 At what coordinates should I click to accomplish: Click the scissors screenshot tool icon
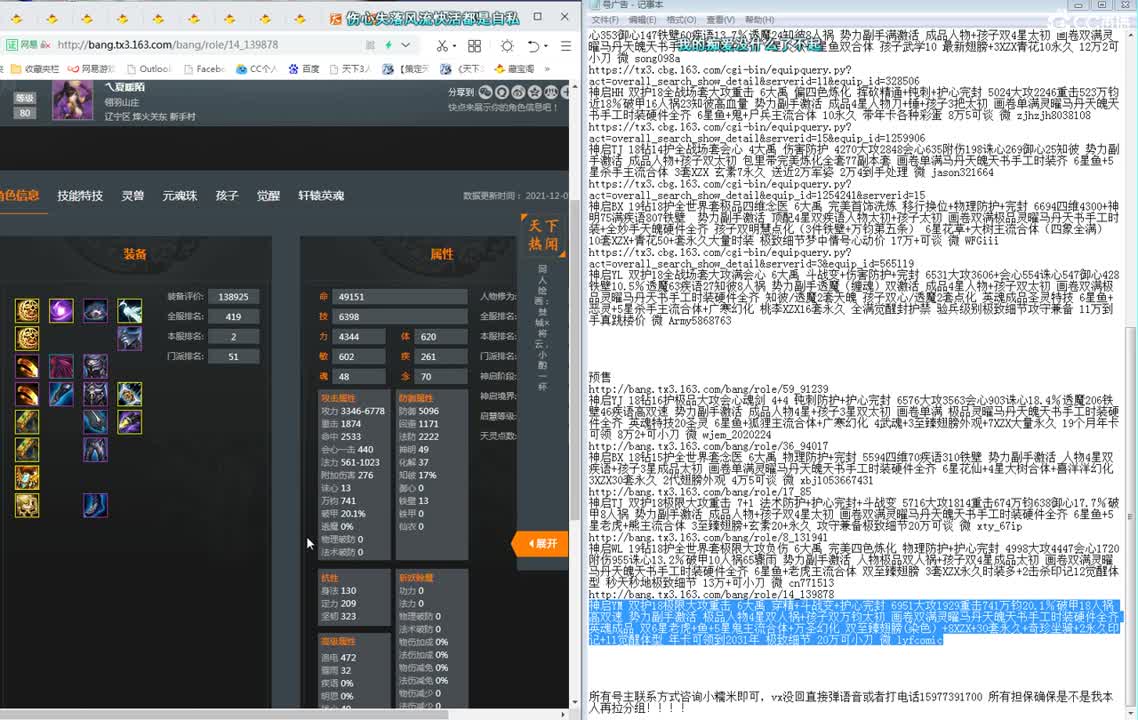[x=441, y=46]
